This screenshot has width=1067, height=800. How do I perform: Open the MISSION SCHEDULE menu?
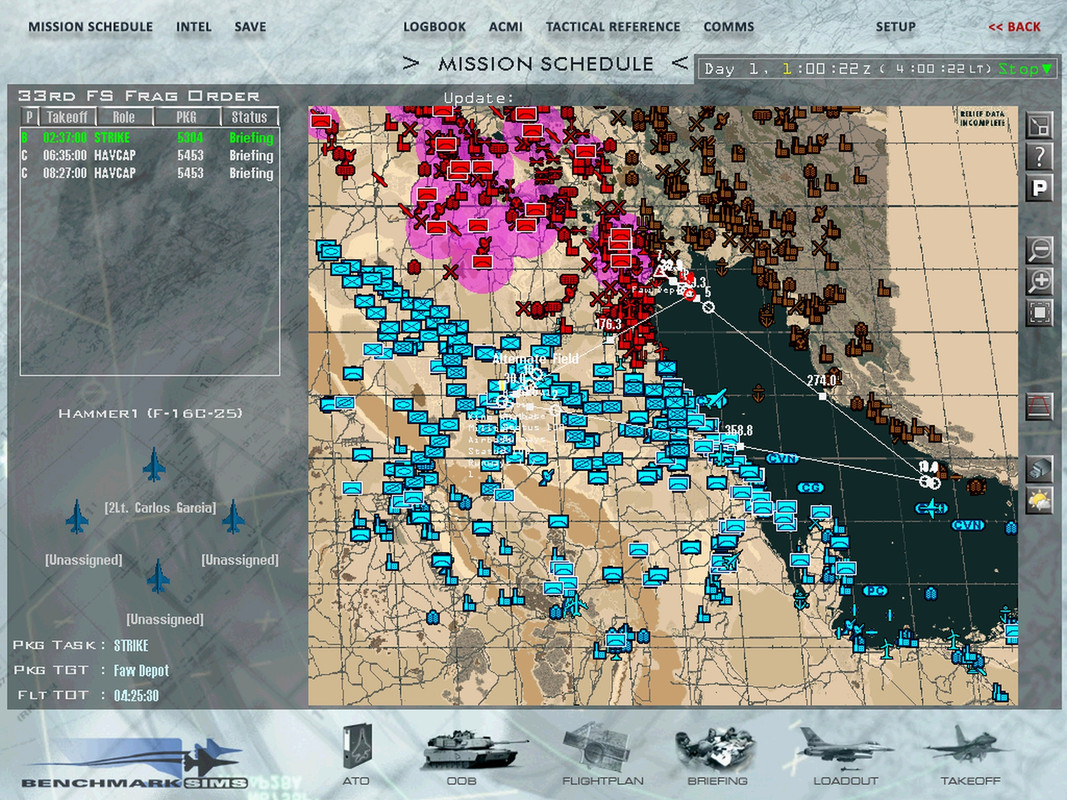(91, 27)
